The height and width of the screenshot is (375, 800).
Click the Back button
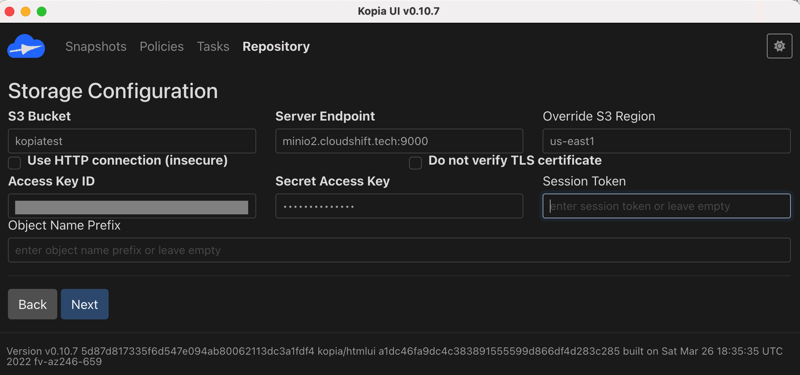pyautogui.click(x=33, y=304)
